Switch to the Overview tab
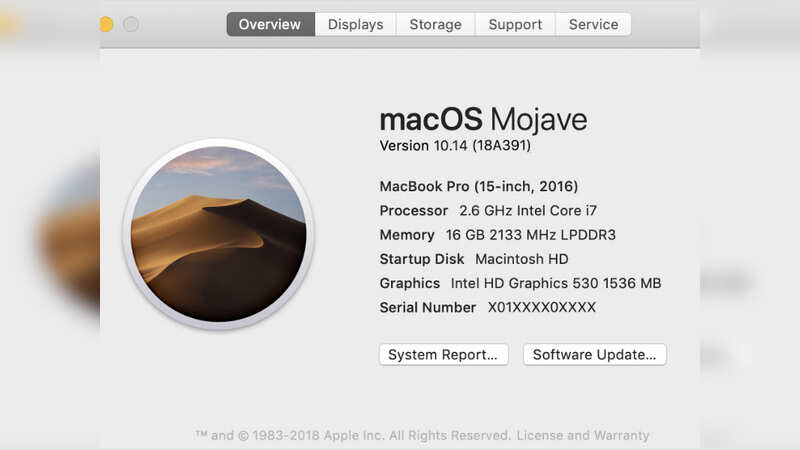 click(x=270, y=24)
